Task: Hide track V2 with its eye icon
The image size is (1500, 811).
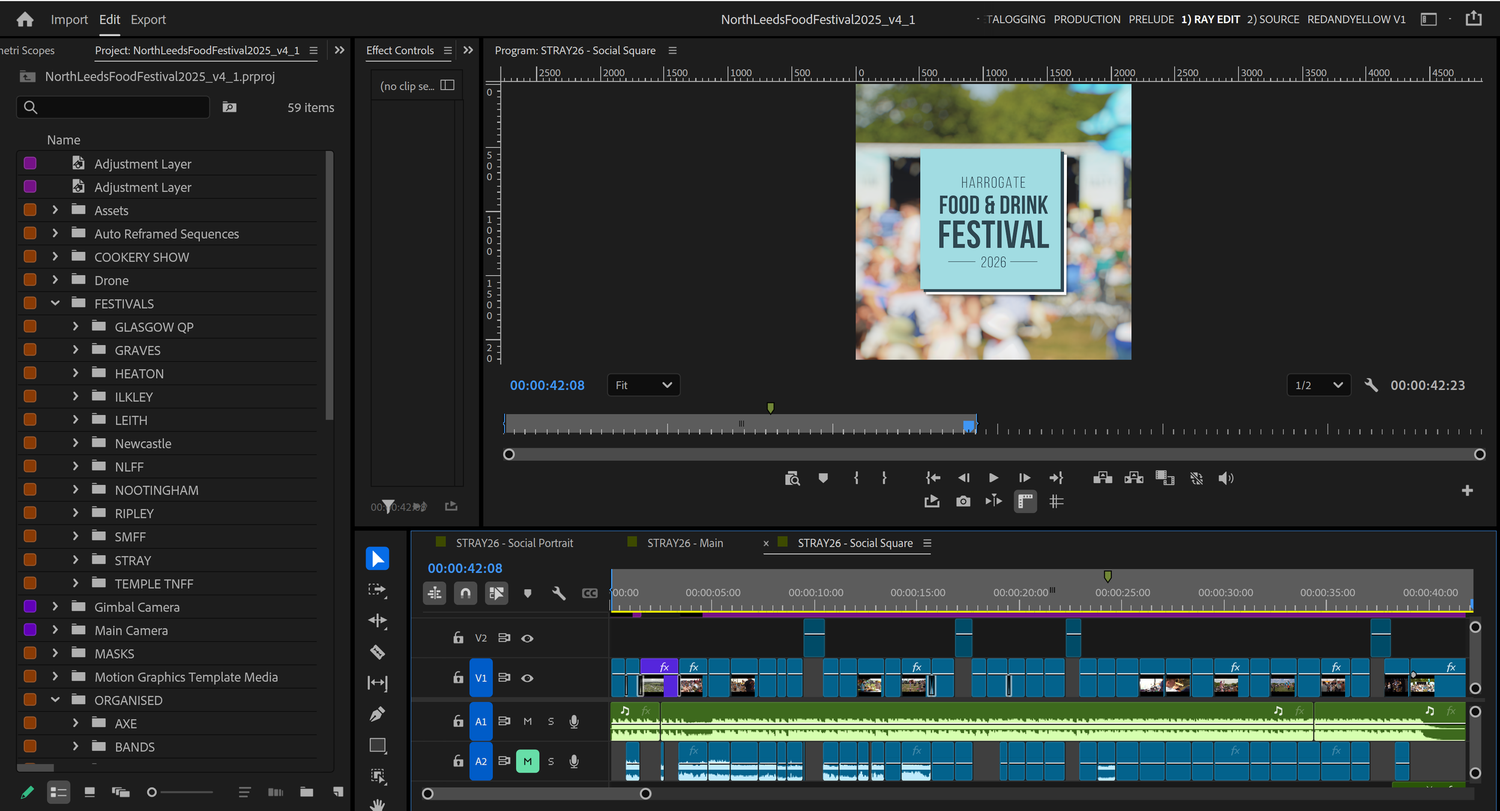Action: pos(527,638)
